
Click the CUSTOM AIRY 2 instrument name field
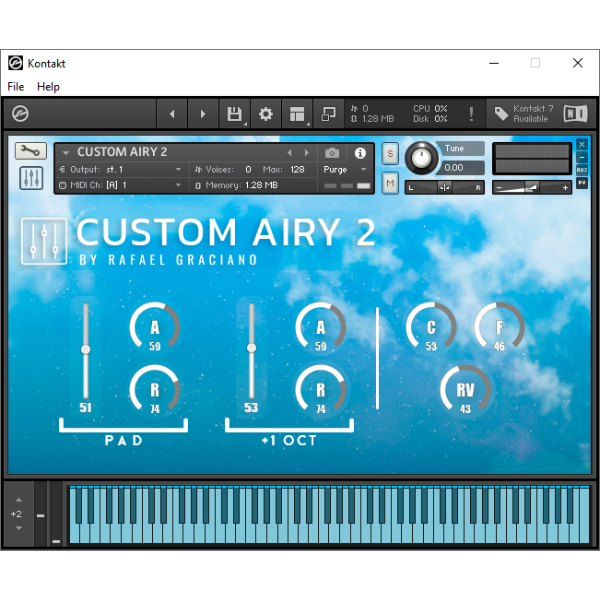pyautogui.click(x=122, y=152)
